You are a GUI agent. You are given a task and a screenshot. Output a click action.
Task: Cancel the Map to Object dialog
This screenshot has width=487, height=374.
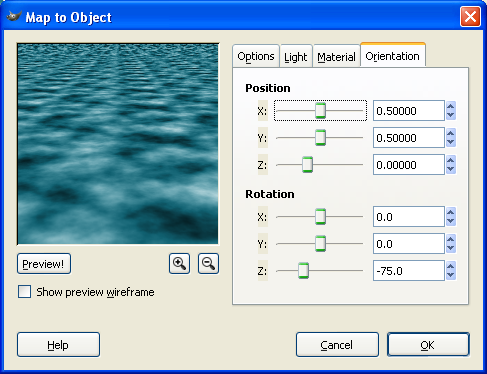tap(337, 345)
